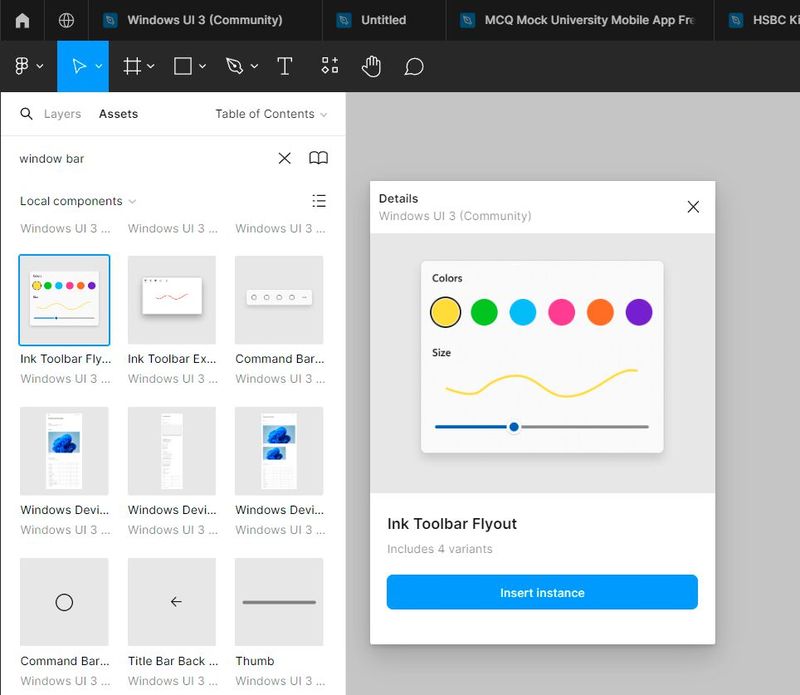The image size is (800, 695).
Task: Expand Pen tool options arrow
Action: (x=254, y=66)
